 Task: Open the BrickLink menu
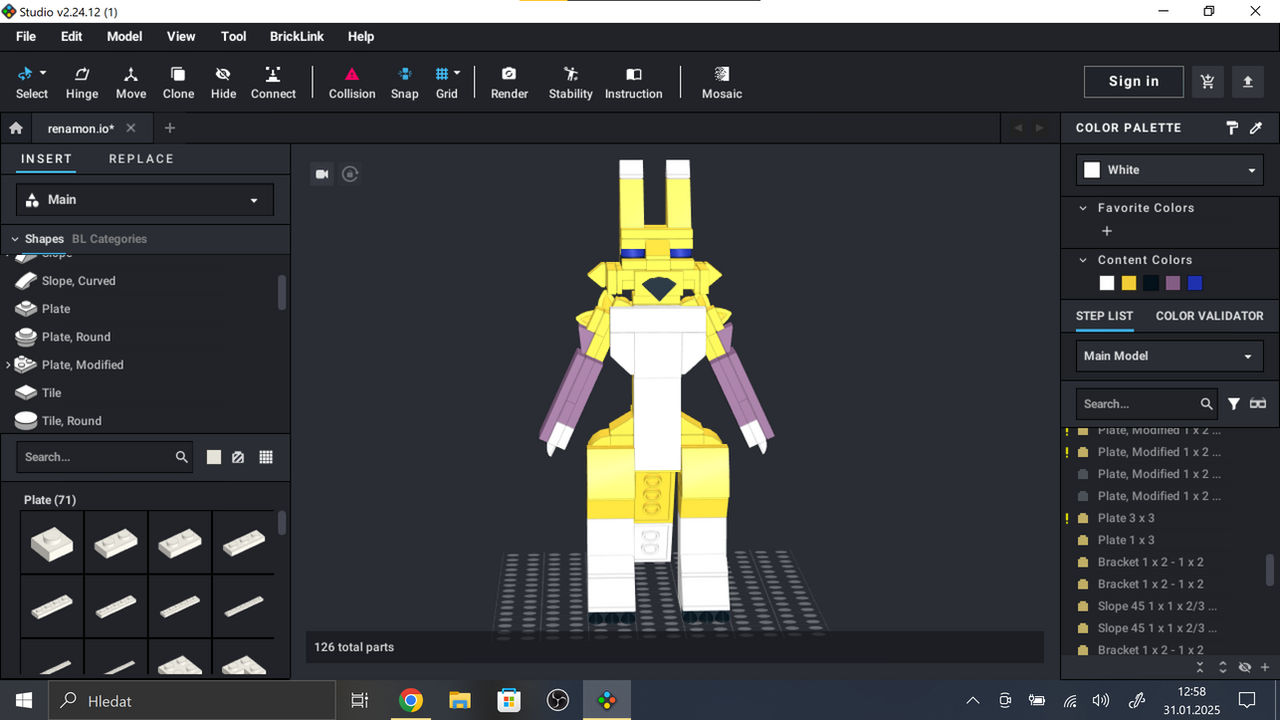(x=297, y=36)
